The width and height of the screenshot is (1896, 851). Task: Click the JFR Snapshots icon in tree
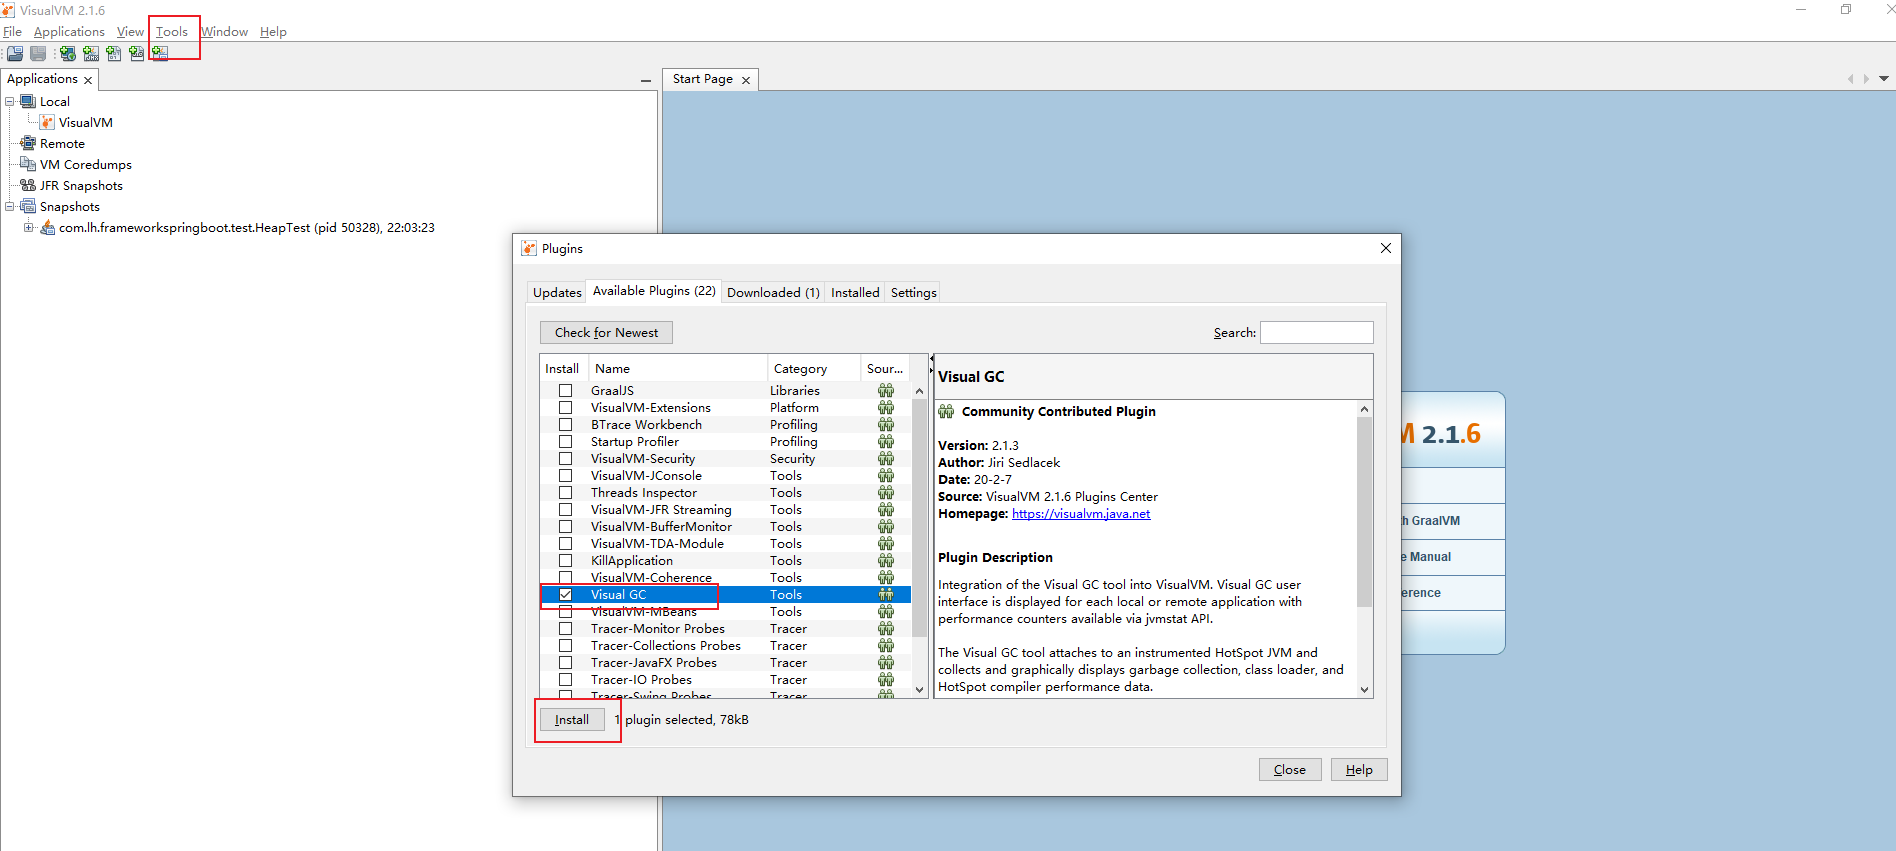pos(28,185)
